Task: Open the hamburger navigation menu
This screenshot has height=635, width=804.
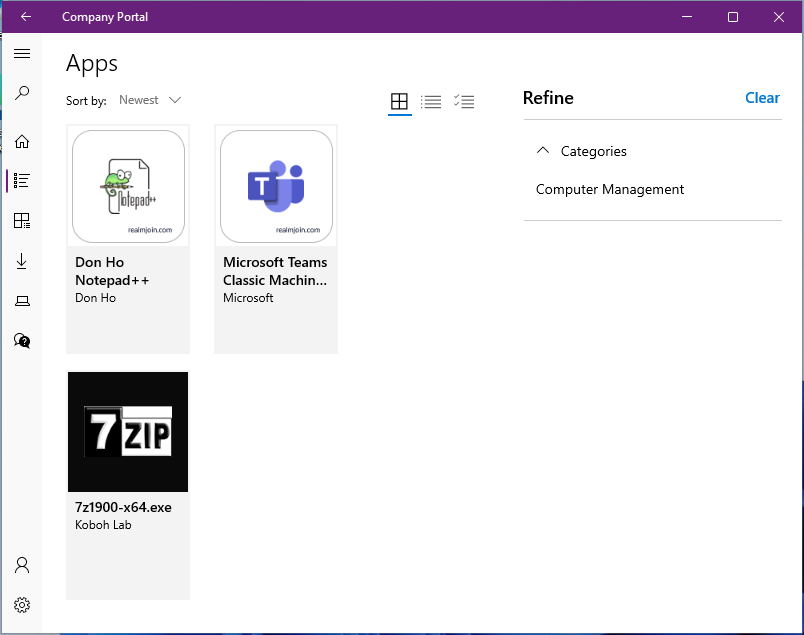Action: (x=22, y=54)
